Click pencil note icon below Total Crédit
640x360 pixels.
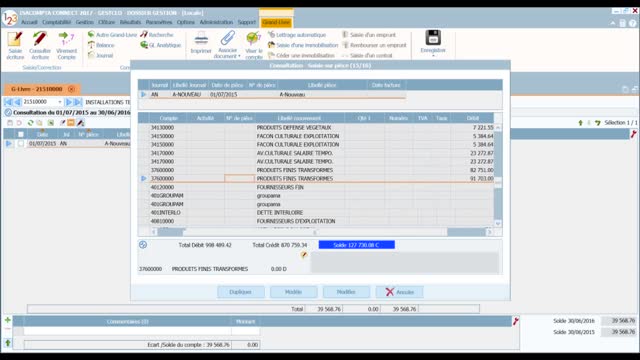coord(304,255)
